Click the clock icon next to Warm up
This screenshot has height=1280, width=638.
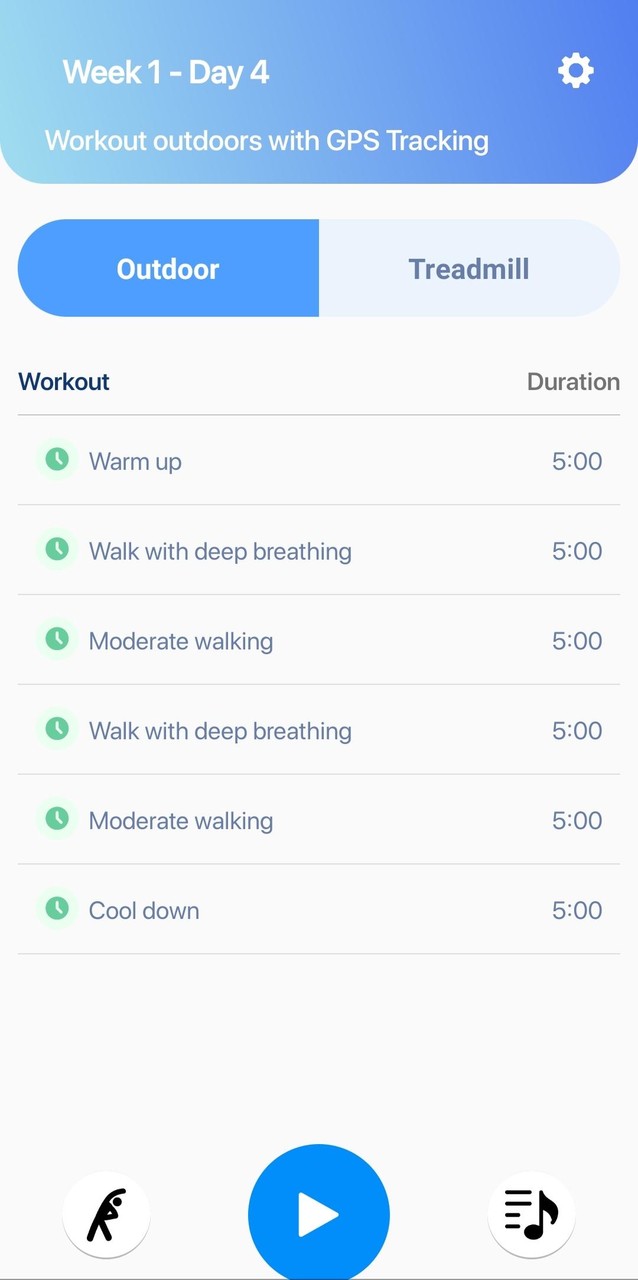[57, 459]
